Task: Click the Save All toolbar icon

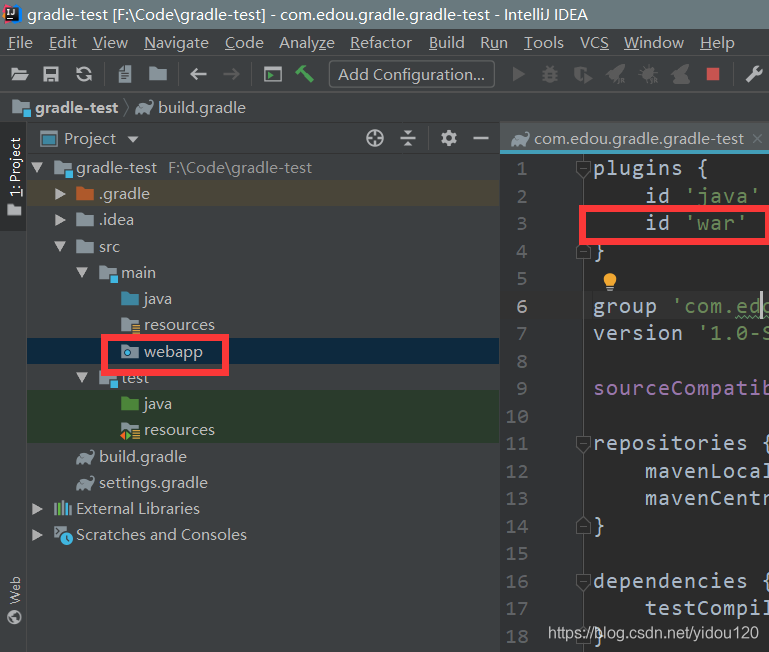Action: [51, 75]
